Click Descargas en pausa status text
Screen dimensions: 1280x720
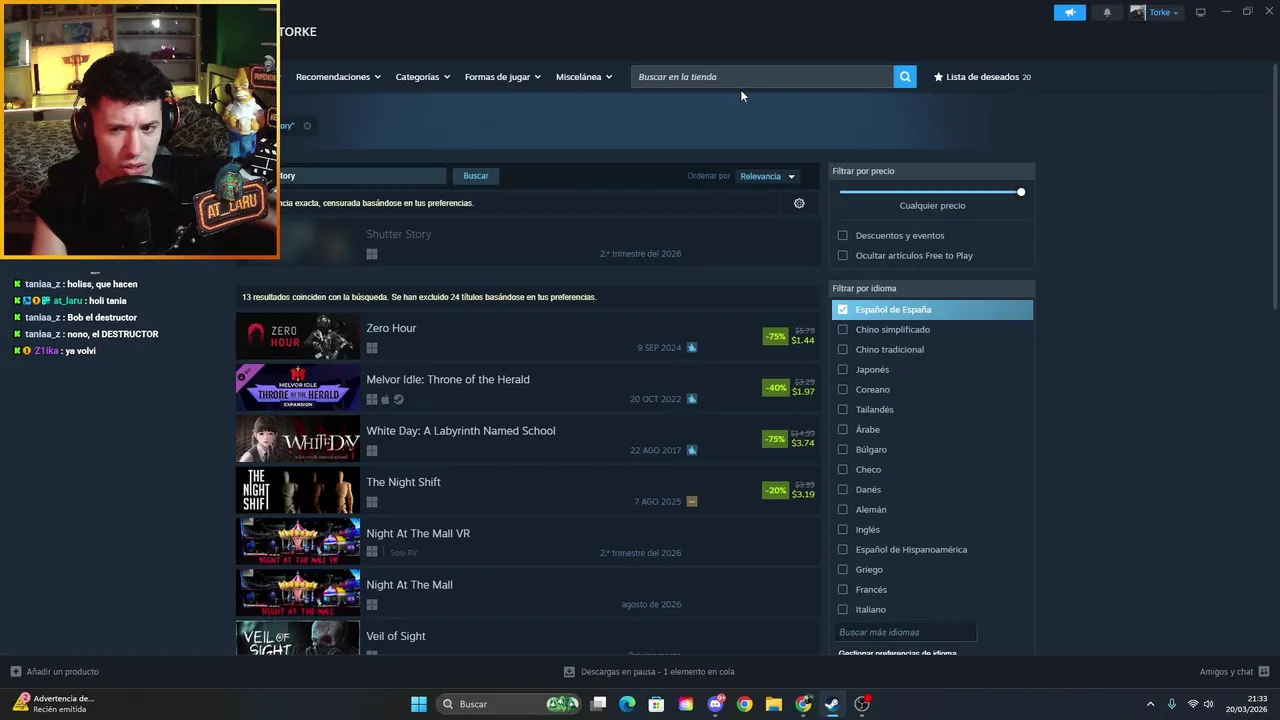pos(658,672)
